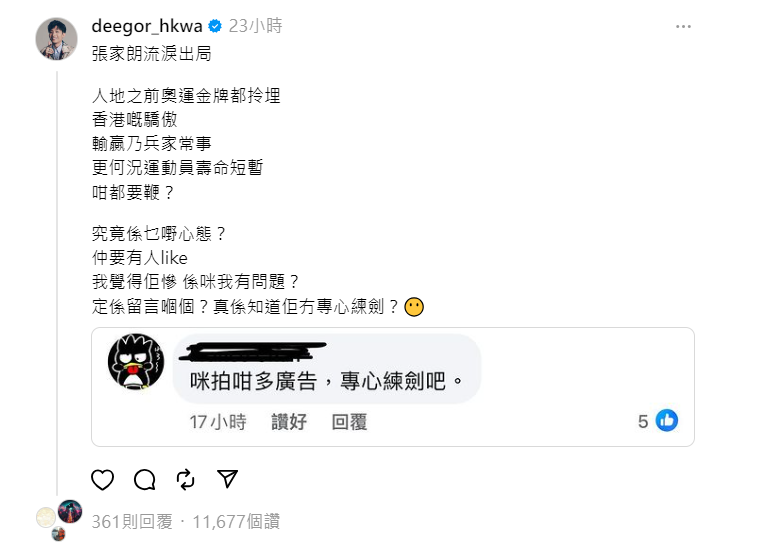Repost using the circular arrows icon
Screen dimensions: 781x553
coord(186,480)
